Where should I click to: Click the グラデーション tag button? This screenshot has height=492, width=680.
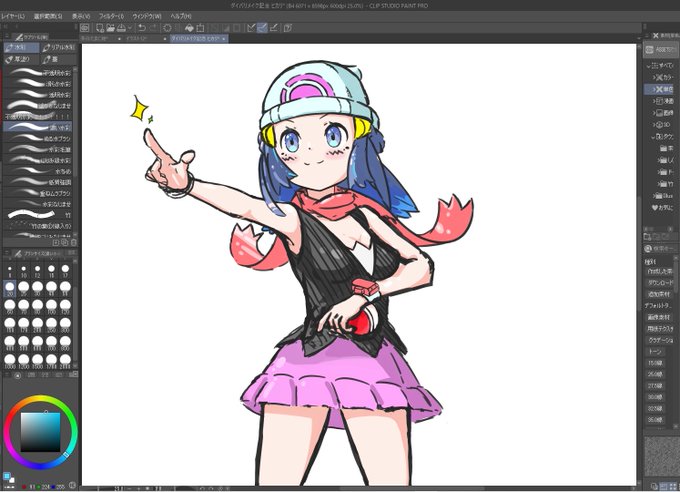coord(660,340)
